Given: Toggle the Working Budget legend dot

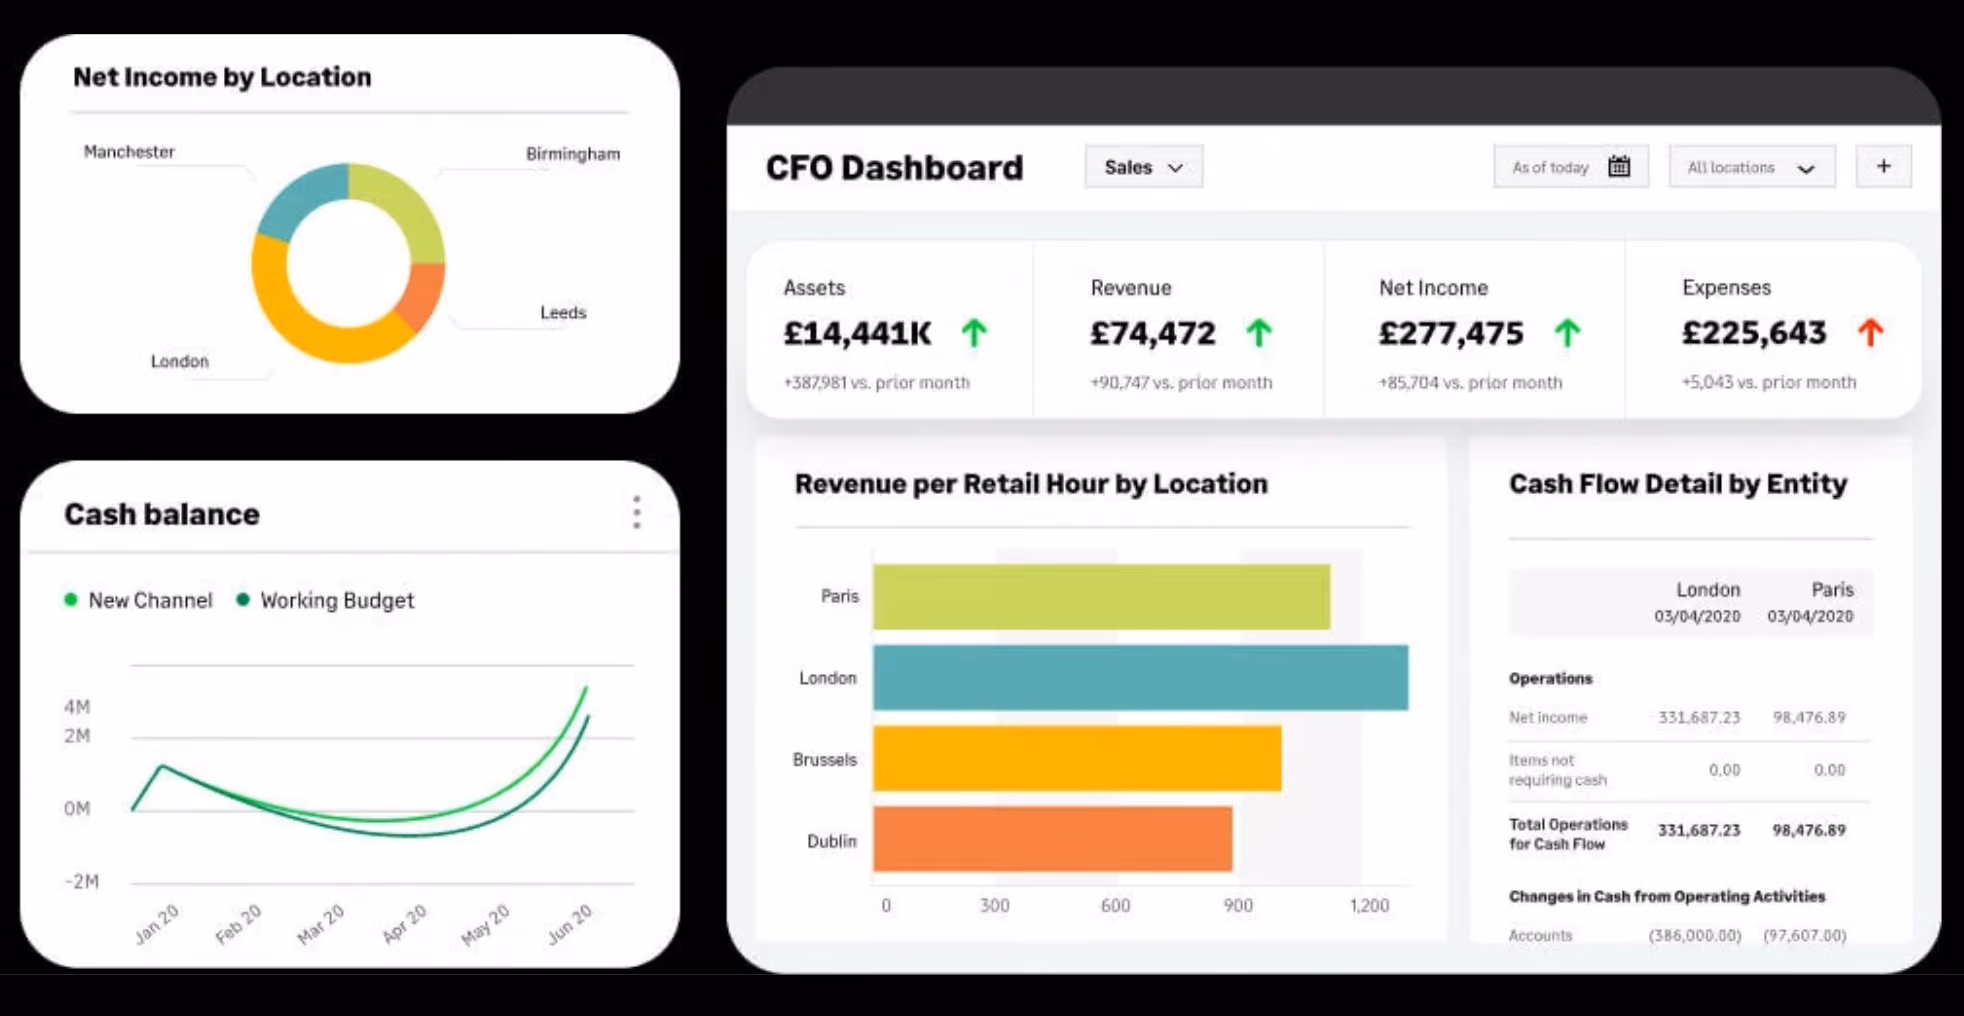Looking at the screenshot, I should 243,600.
